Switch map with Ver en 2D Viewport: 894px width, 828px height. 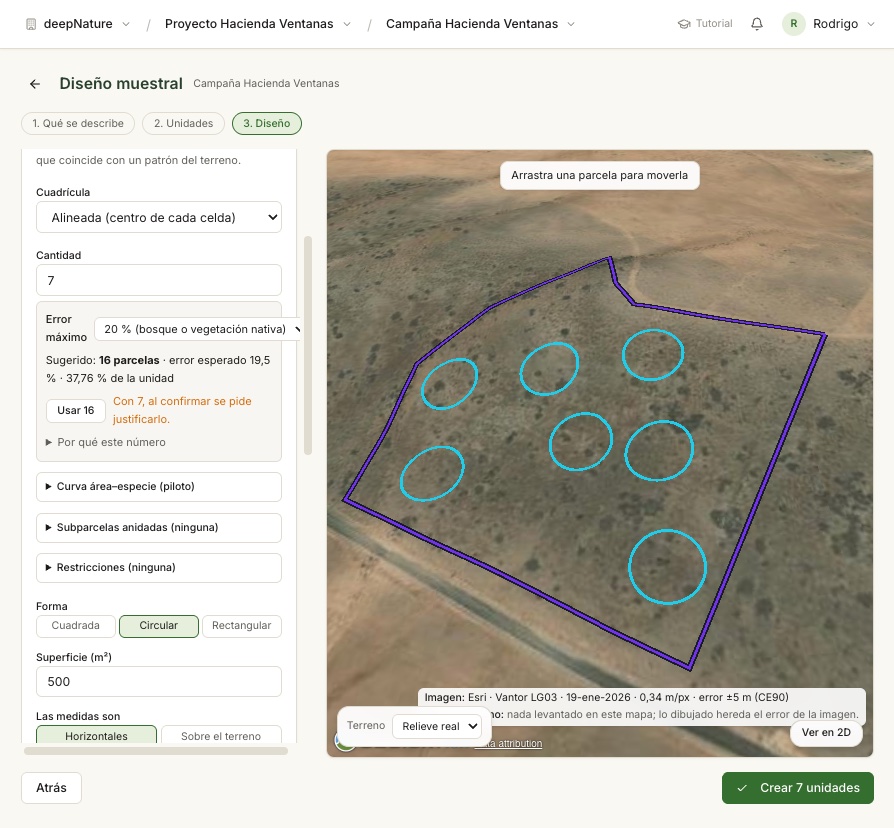826,733
